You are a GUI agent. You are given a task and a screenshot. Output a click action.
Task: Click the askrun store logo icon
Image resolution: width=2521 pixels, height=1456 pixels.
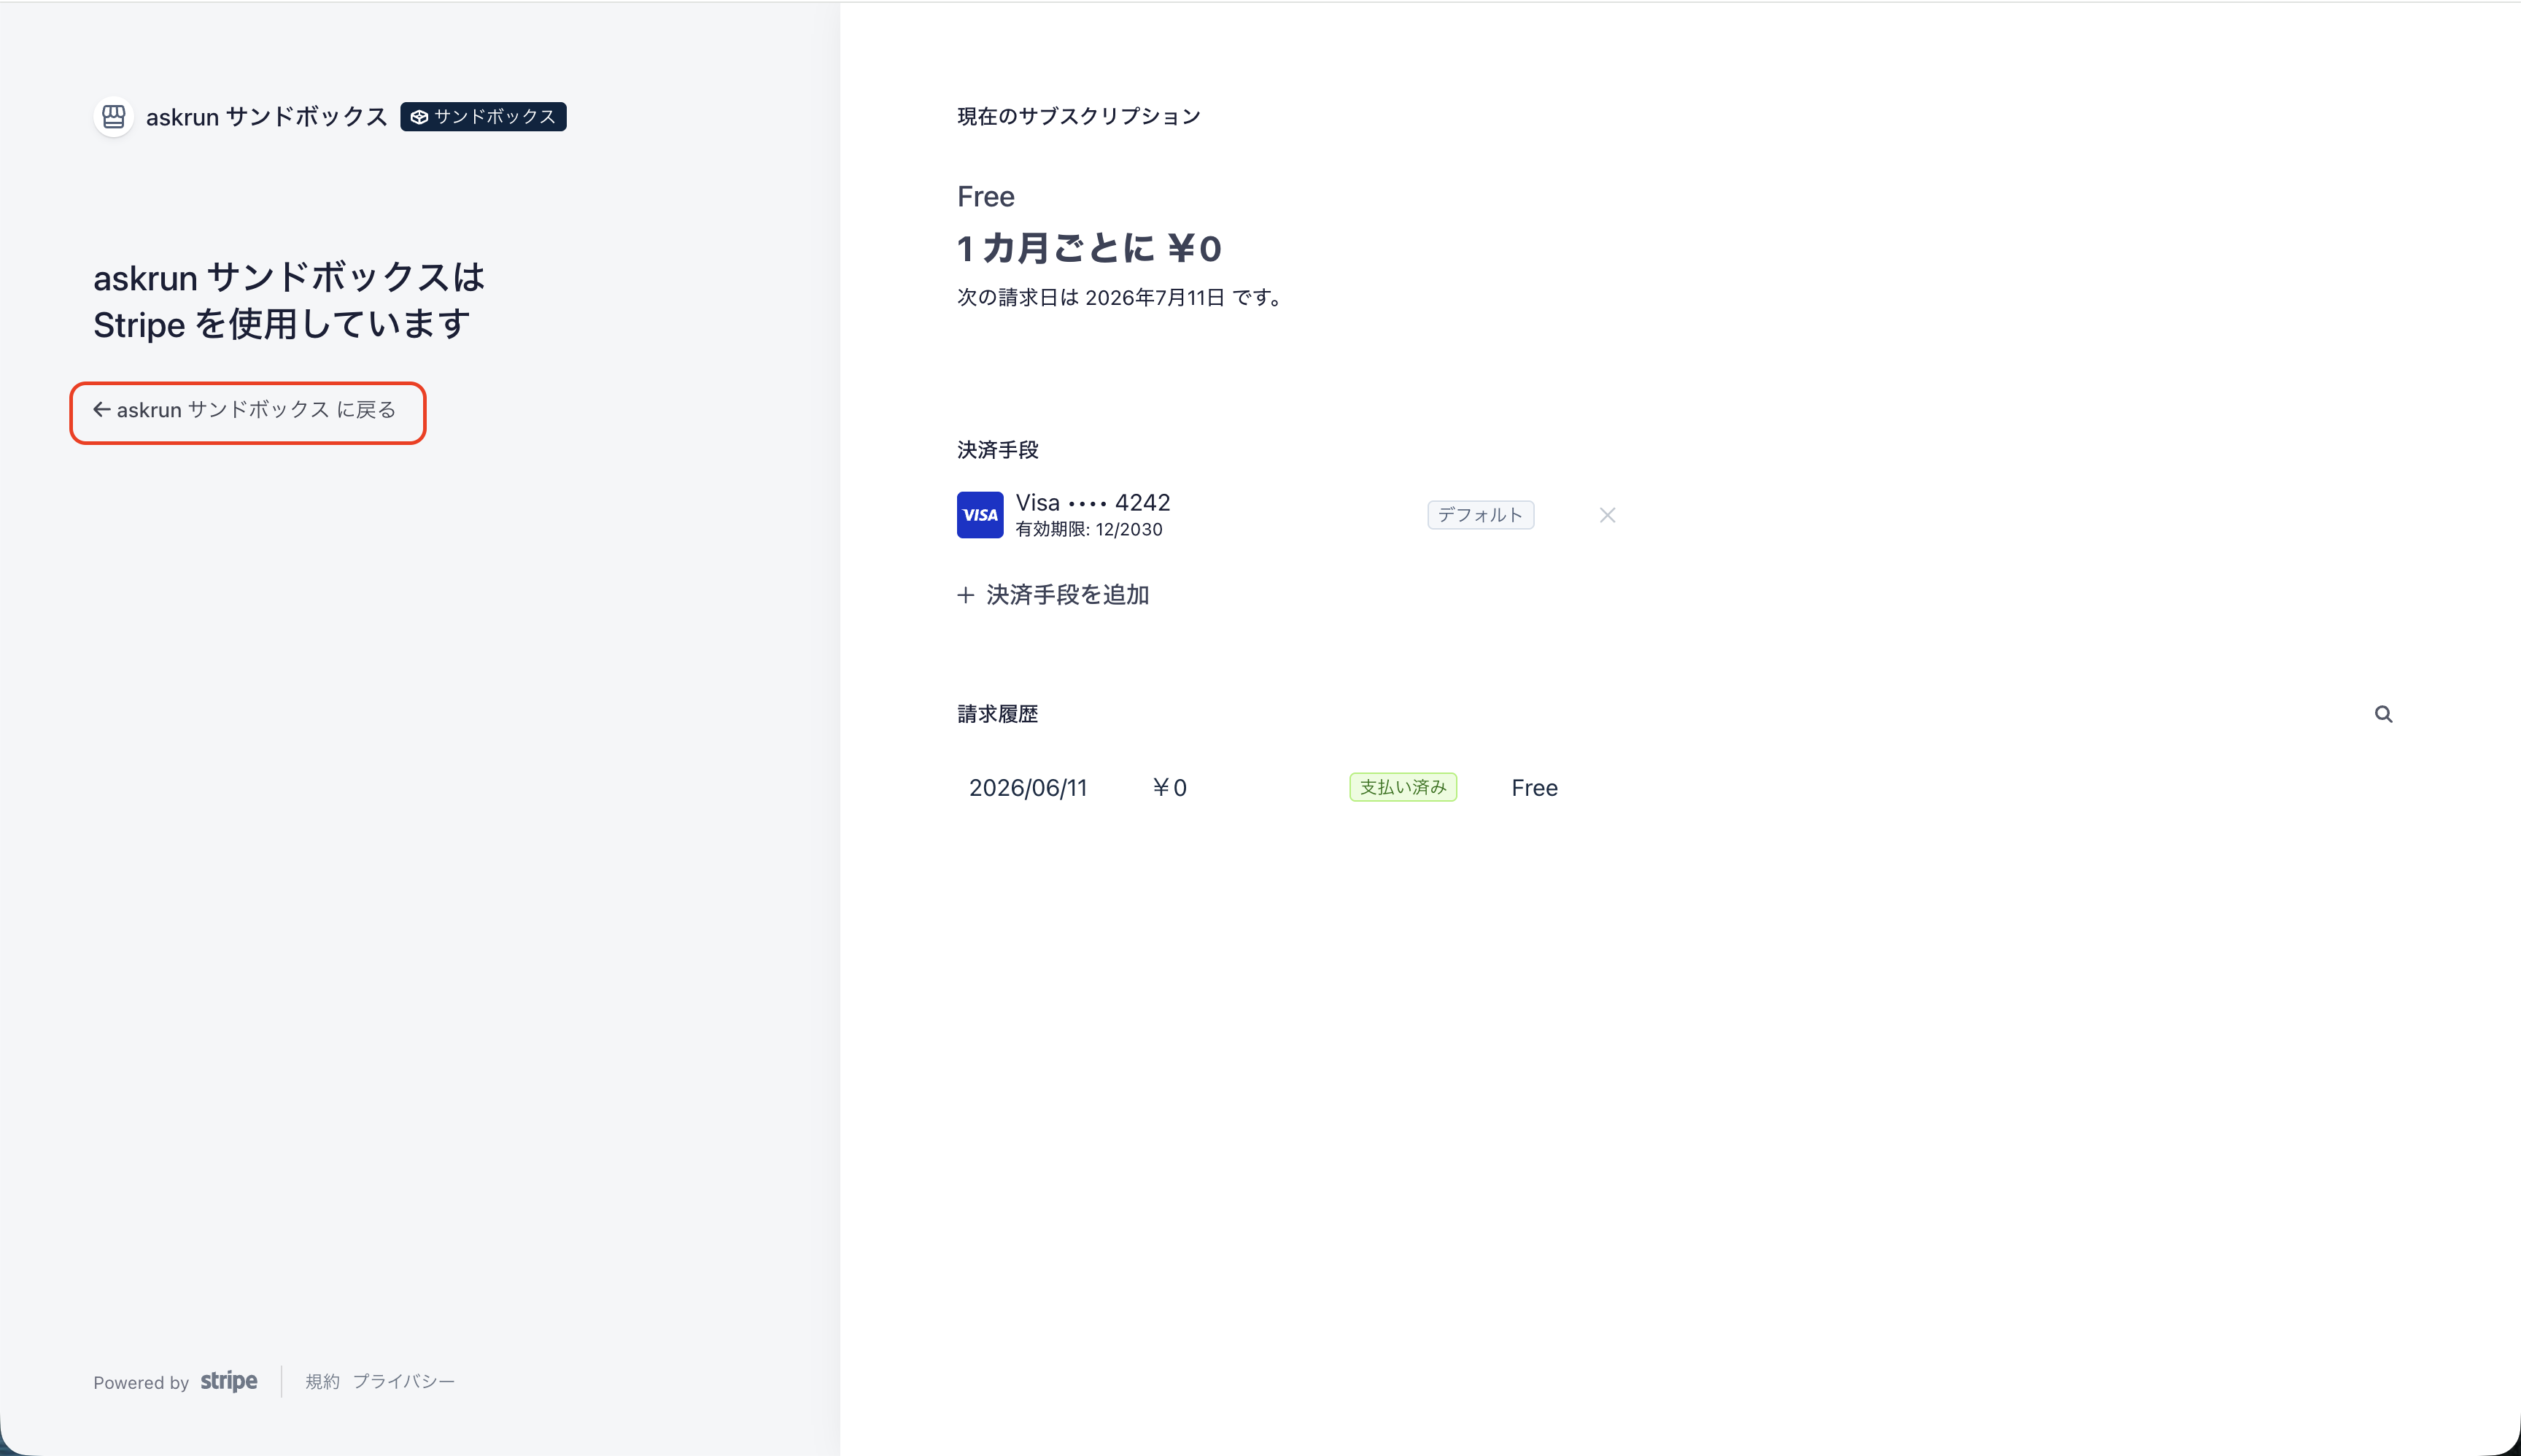[x=114, y=117]
